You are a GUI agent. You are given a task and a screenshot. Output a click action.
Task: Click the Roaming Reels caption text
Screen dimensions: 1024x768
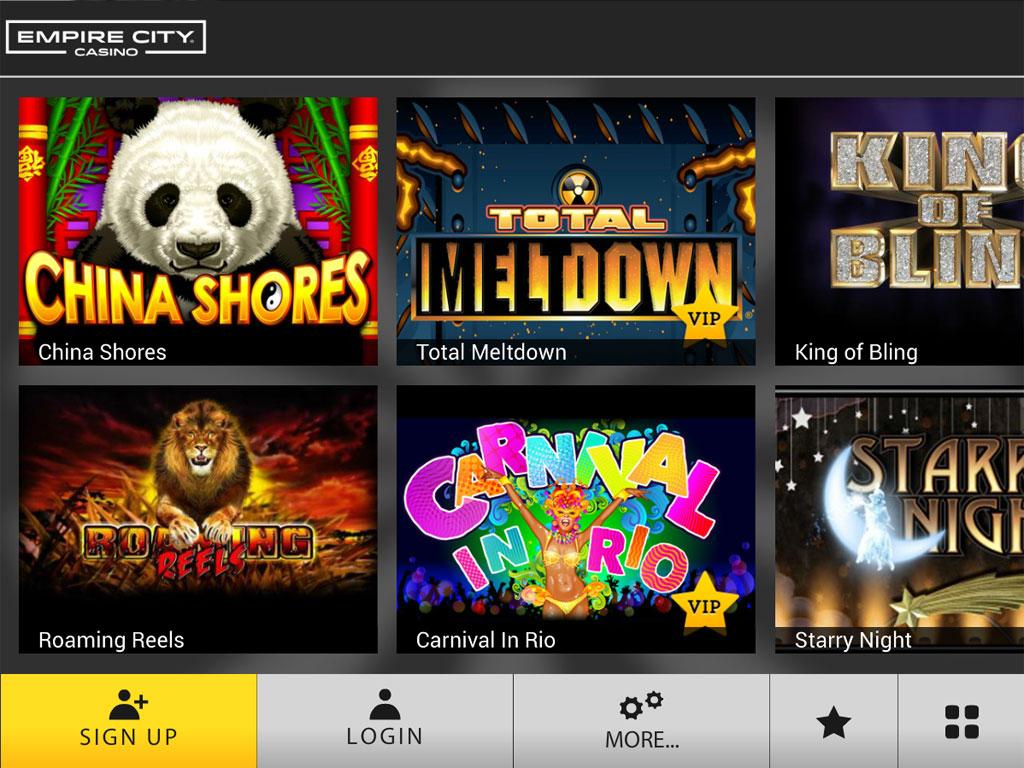click(111, 640)
